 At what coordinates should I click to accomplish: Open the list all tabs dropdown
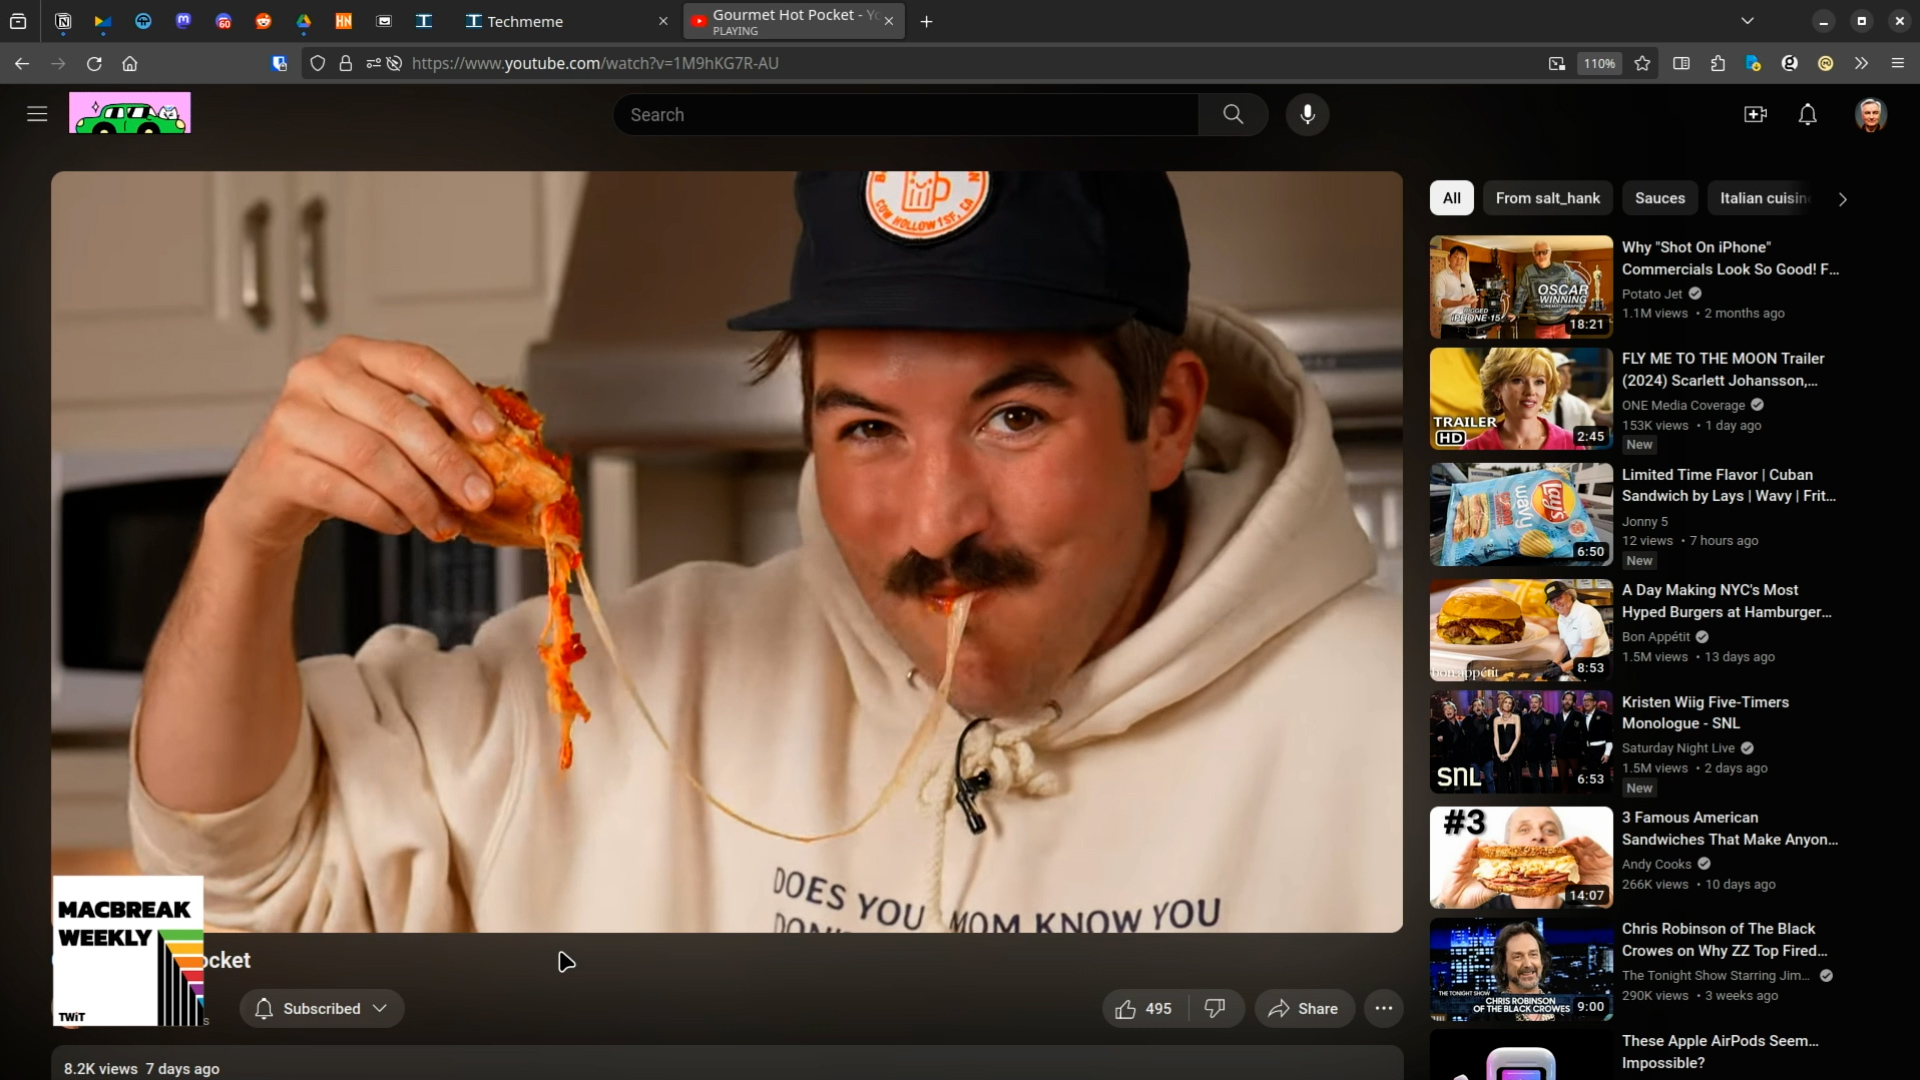pyautogui.click(x=1747, y=21)
